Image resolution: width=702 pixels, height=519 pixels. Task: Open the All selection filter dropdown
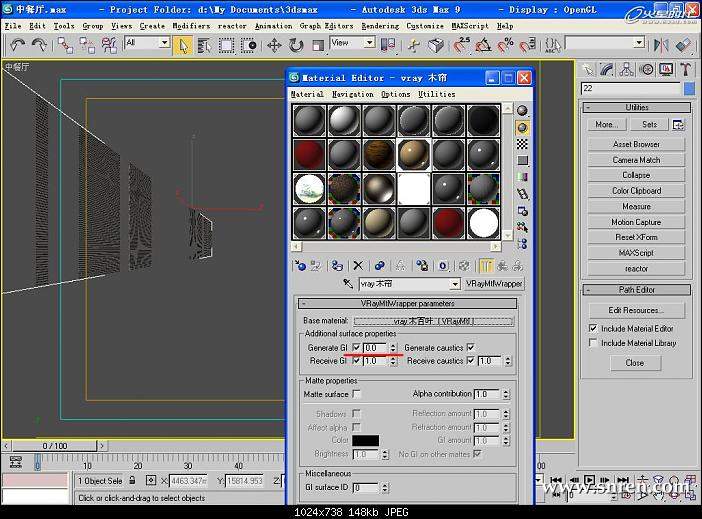coord(164,43)
